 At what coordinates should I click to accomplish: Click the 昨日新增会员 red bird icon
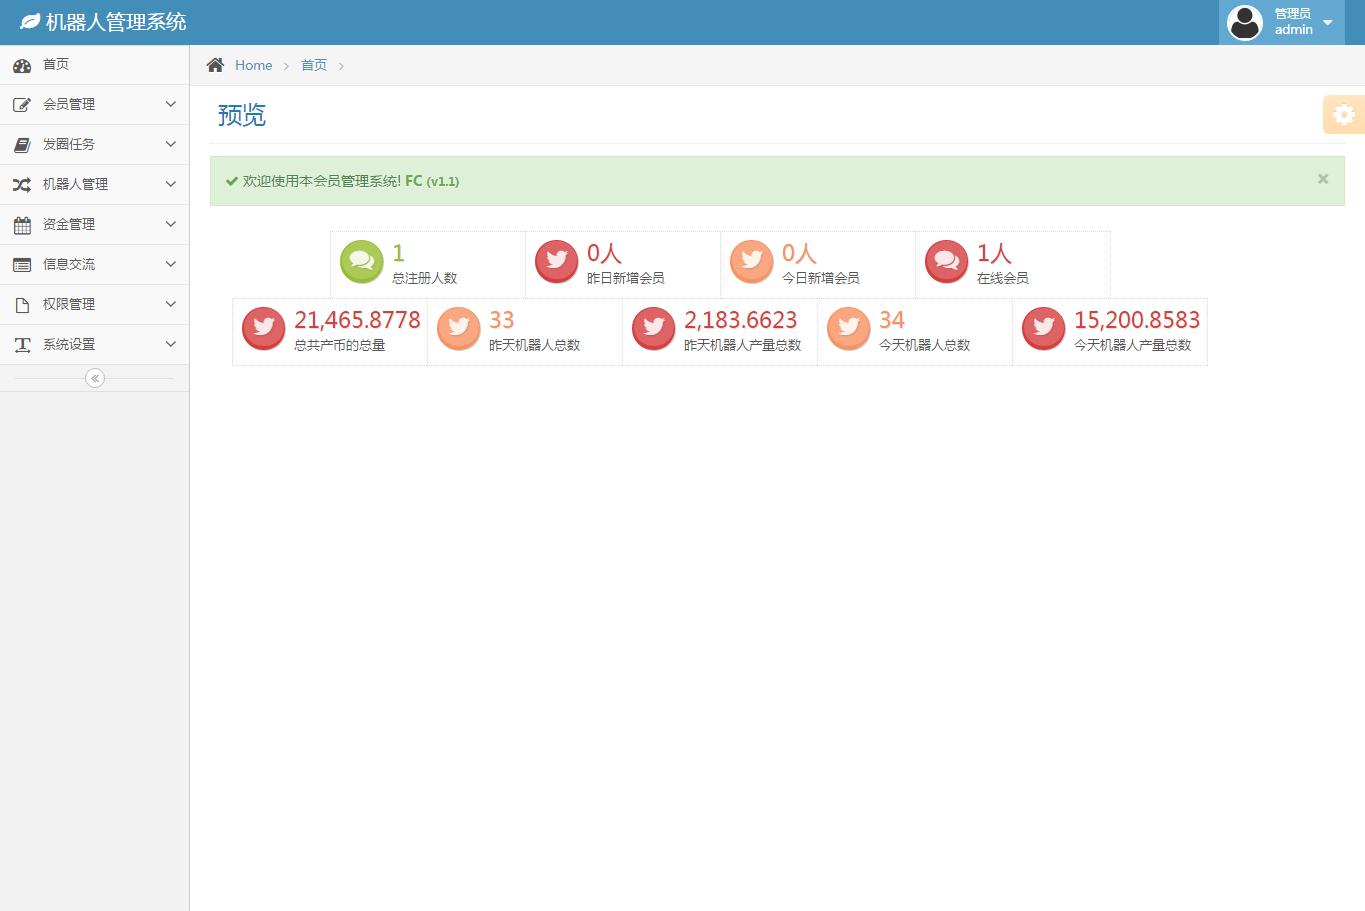[x=556, y=262]
